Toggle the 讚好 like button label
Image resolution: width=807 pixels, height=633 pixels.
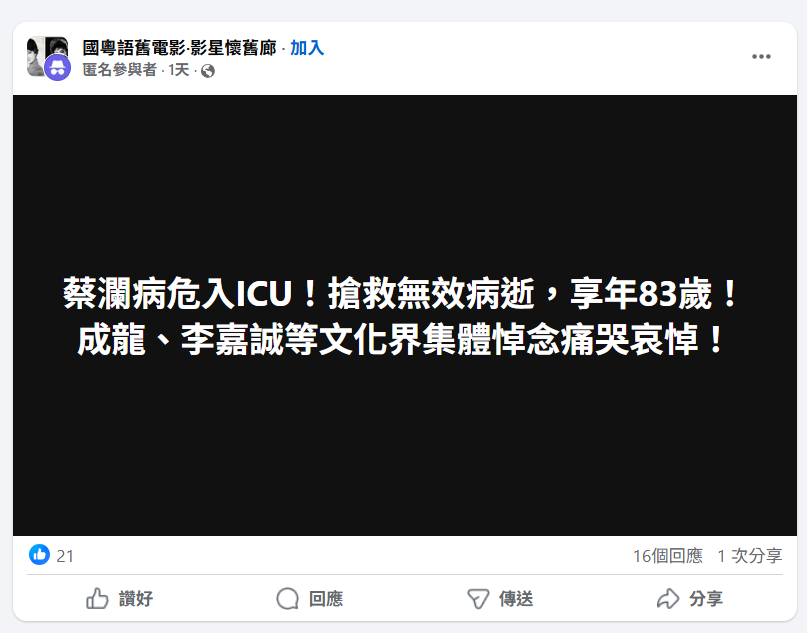point(136,599)
